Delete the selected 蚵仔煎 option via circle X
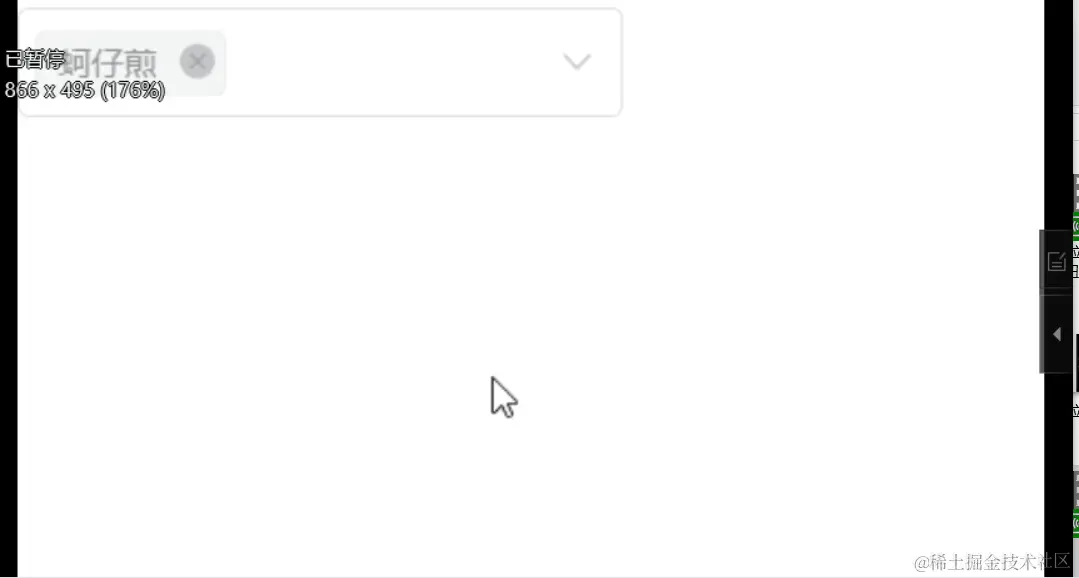This screenshot has height=578, width=1079. [197, 62]
